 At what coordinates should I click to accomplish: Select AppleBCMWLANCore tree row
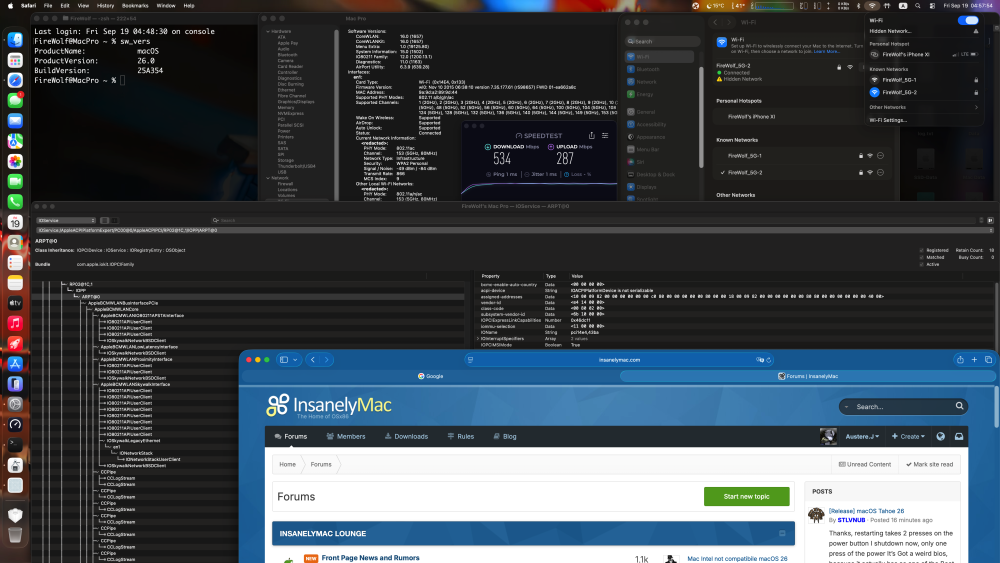116,309
